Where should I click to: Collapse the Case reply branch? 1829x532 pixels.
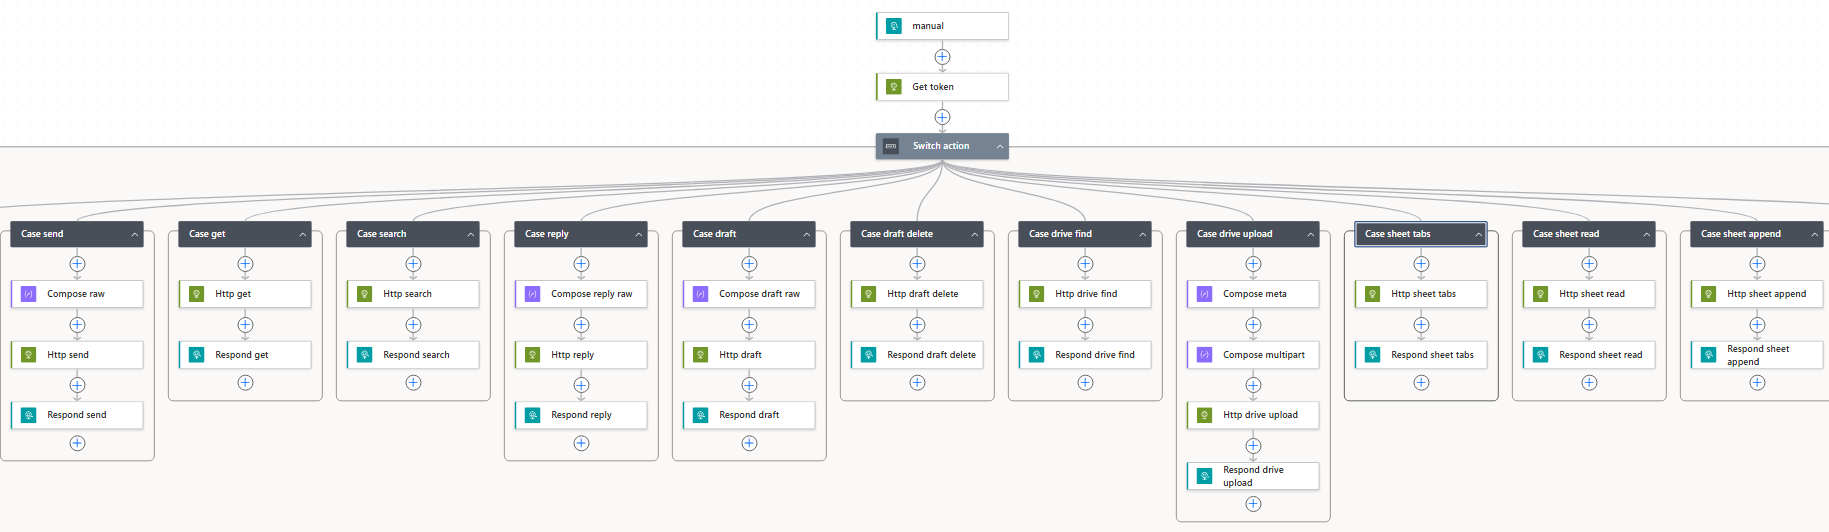[639, 235]
